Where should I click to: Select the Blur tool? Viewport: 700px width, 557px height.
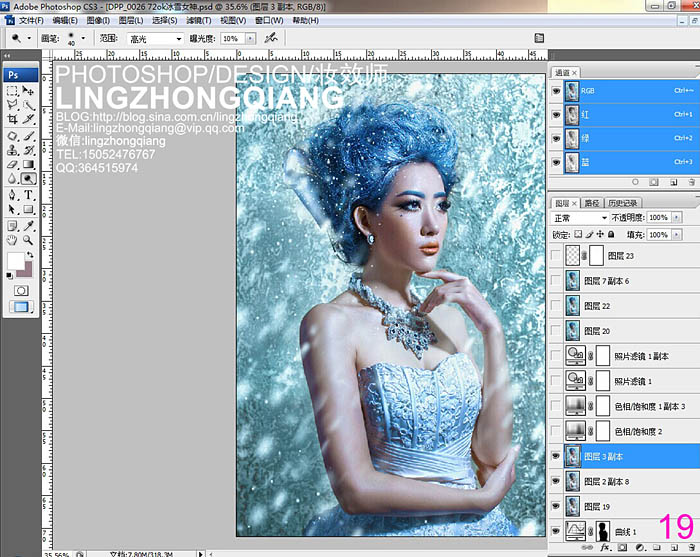point(12,179)
